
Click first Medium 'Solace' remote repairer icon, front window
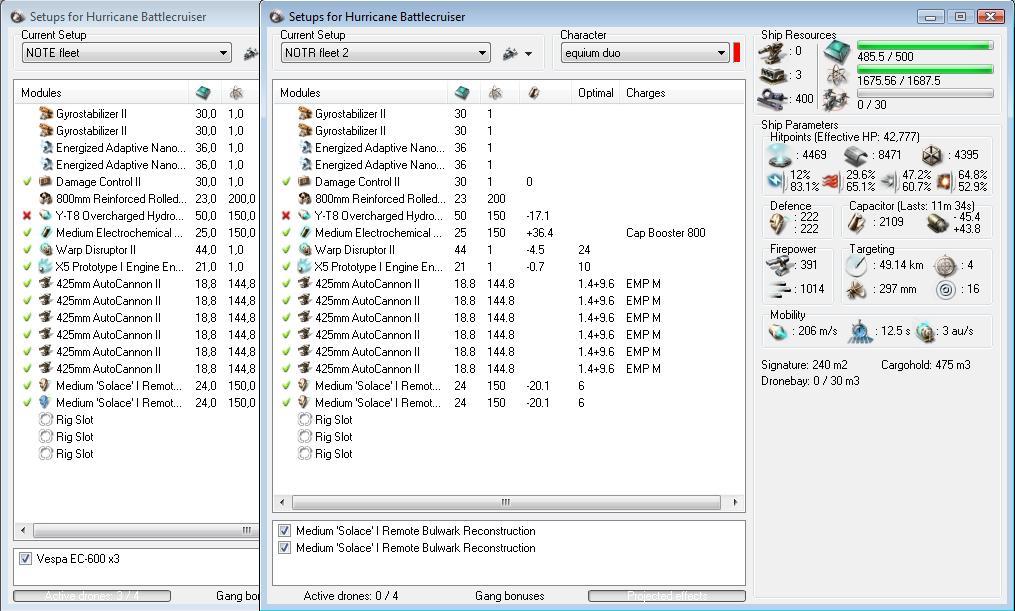pos(304,385)
